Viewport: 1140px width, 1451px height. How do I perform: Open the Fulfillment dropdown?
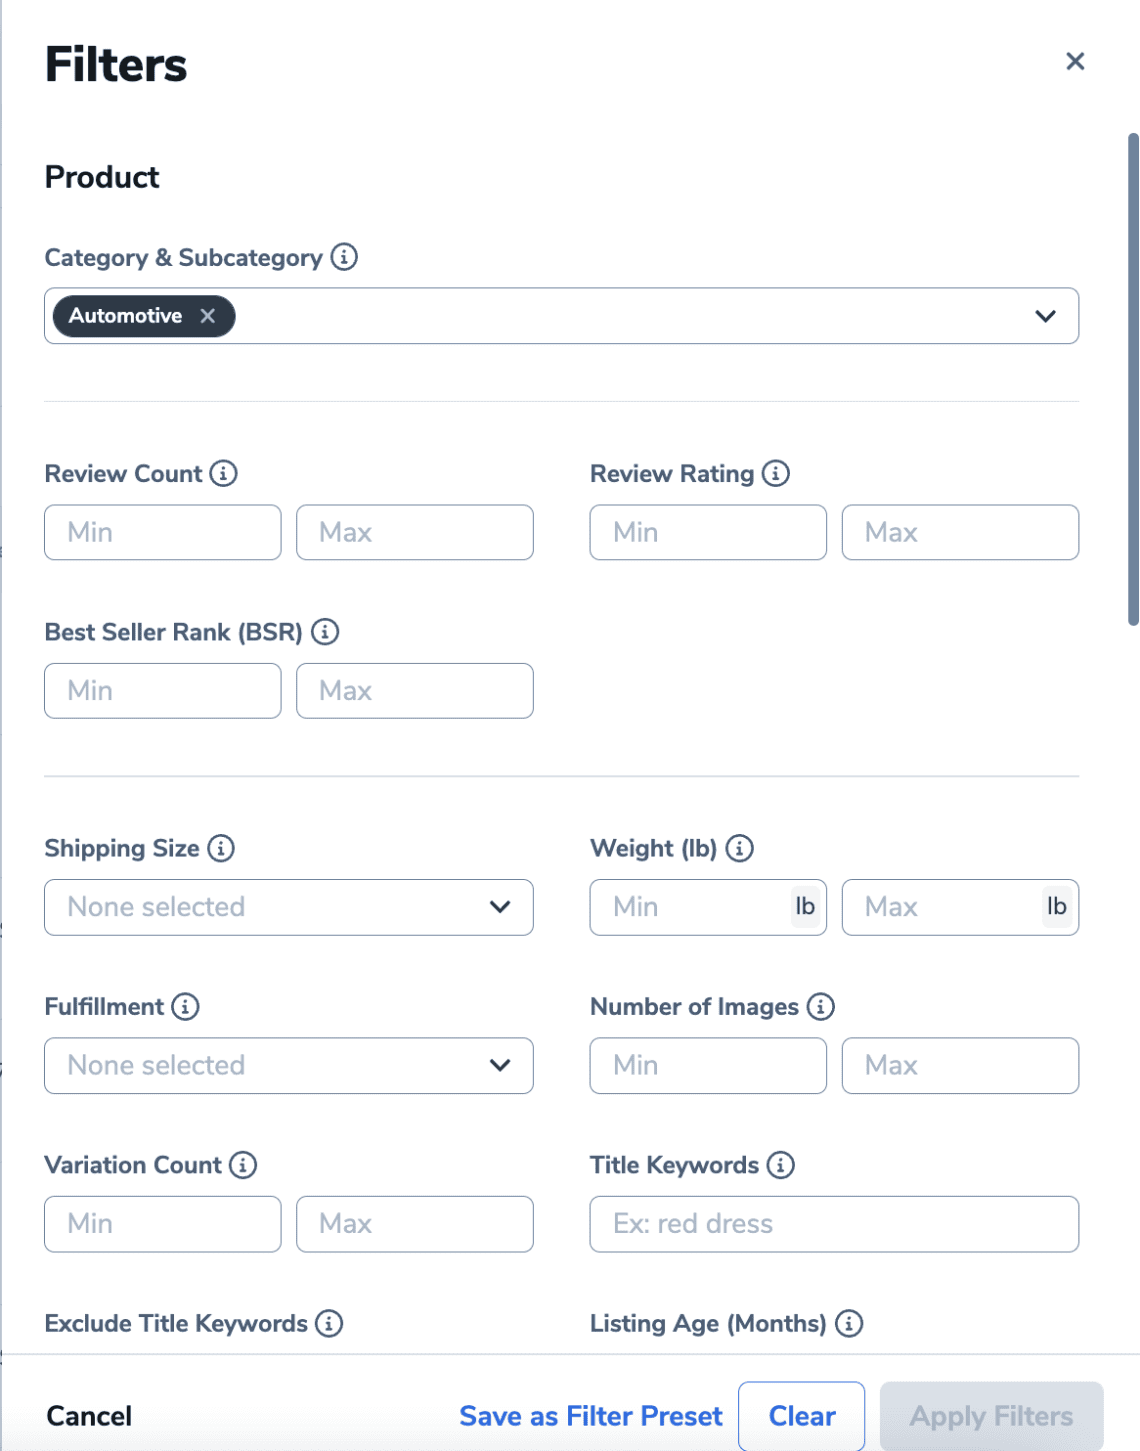(500, 1065)
